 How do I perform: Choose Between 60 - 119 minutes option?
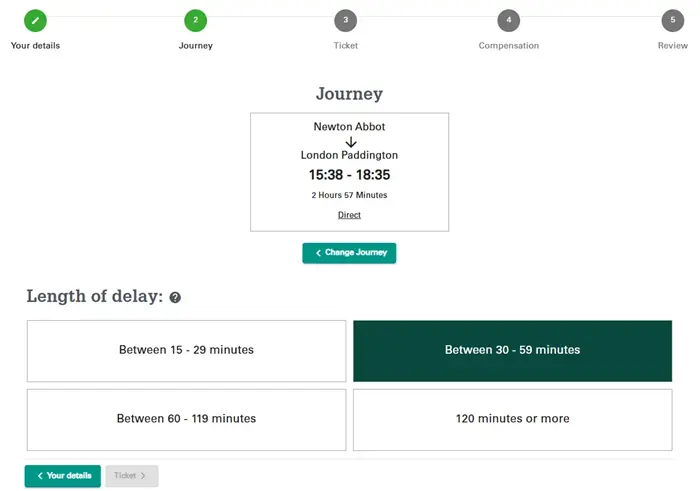(x=186, y=420)
